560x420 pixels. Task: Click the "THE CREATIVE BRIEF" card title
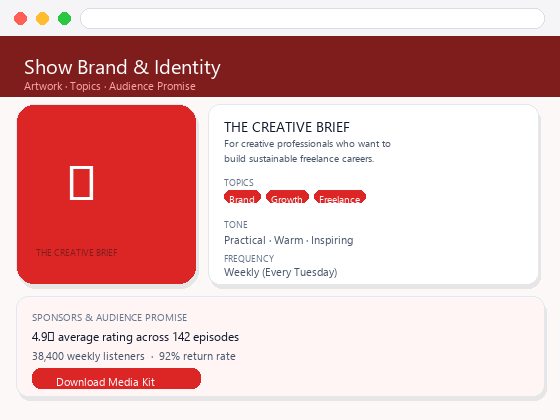point(287,127)
